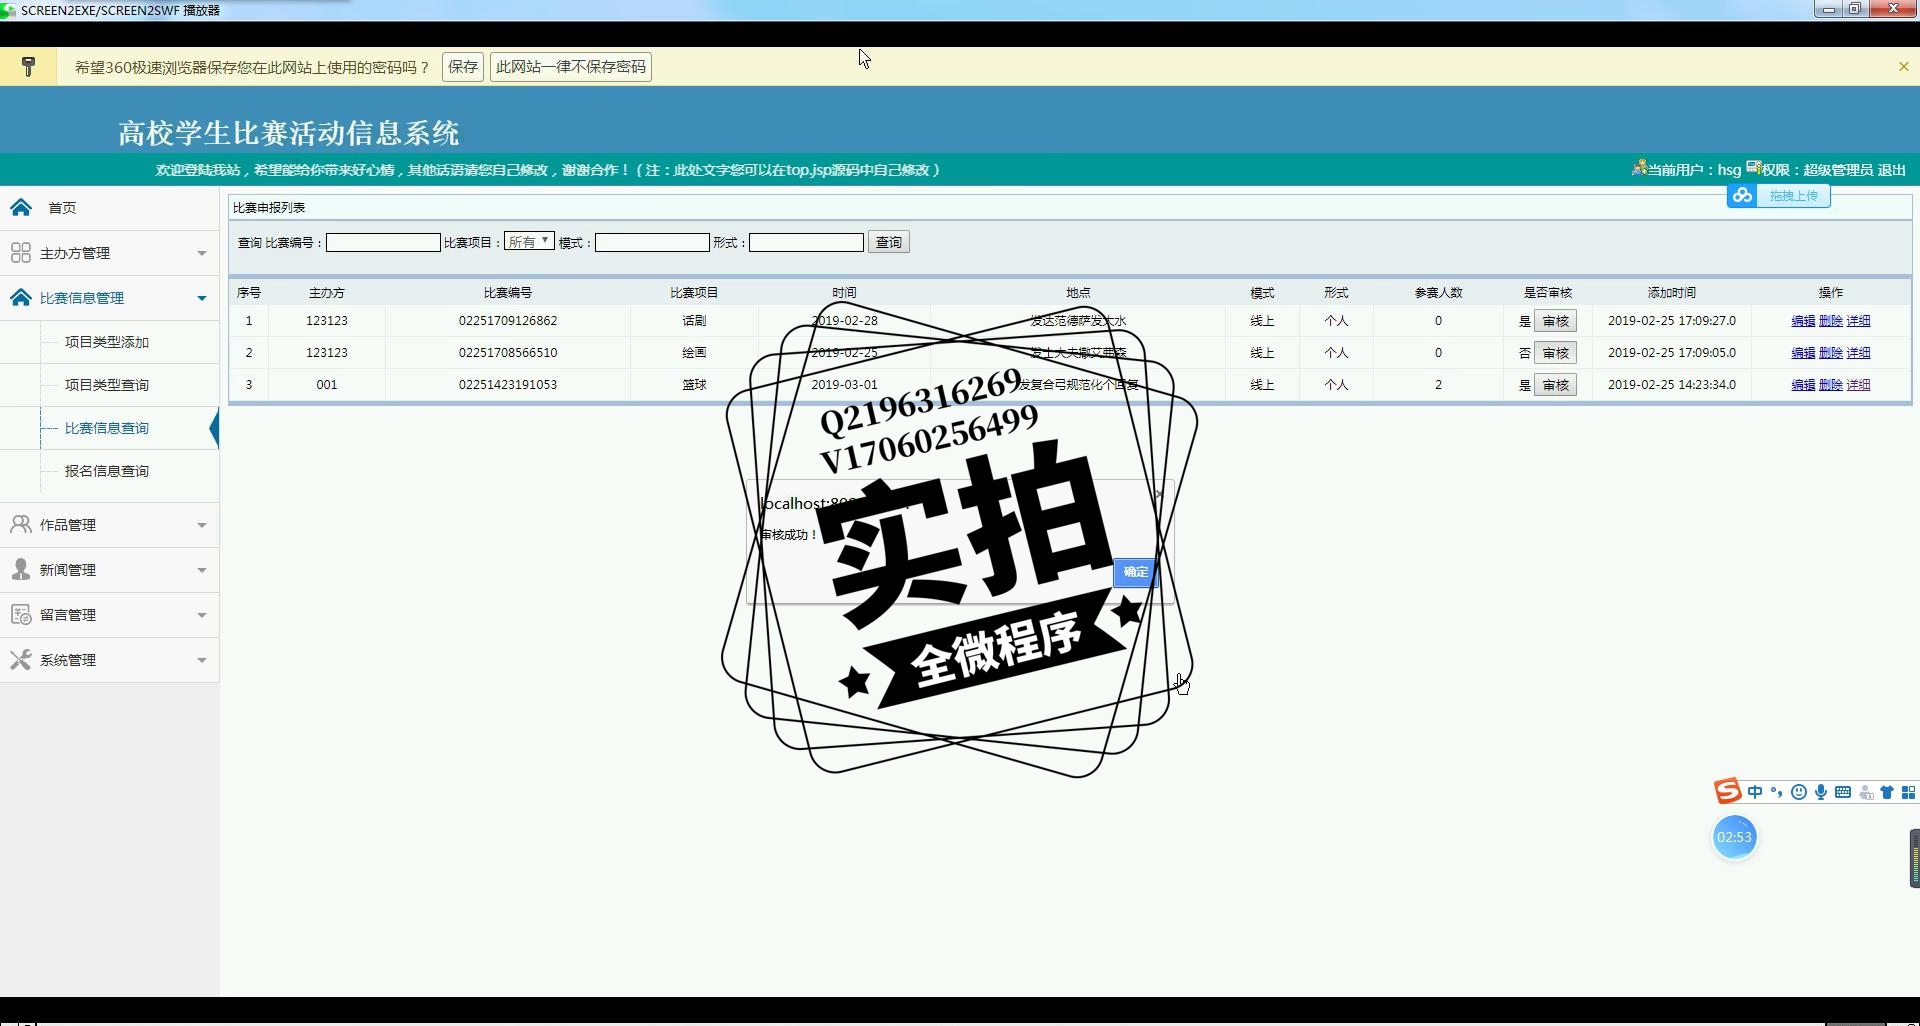This screenshot has width=1920, height=1026.
Task: Click the IME skin shirt icon
Action: pos(1887,792)
